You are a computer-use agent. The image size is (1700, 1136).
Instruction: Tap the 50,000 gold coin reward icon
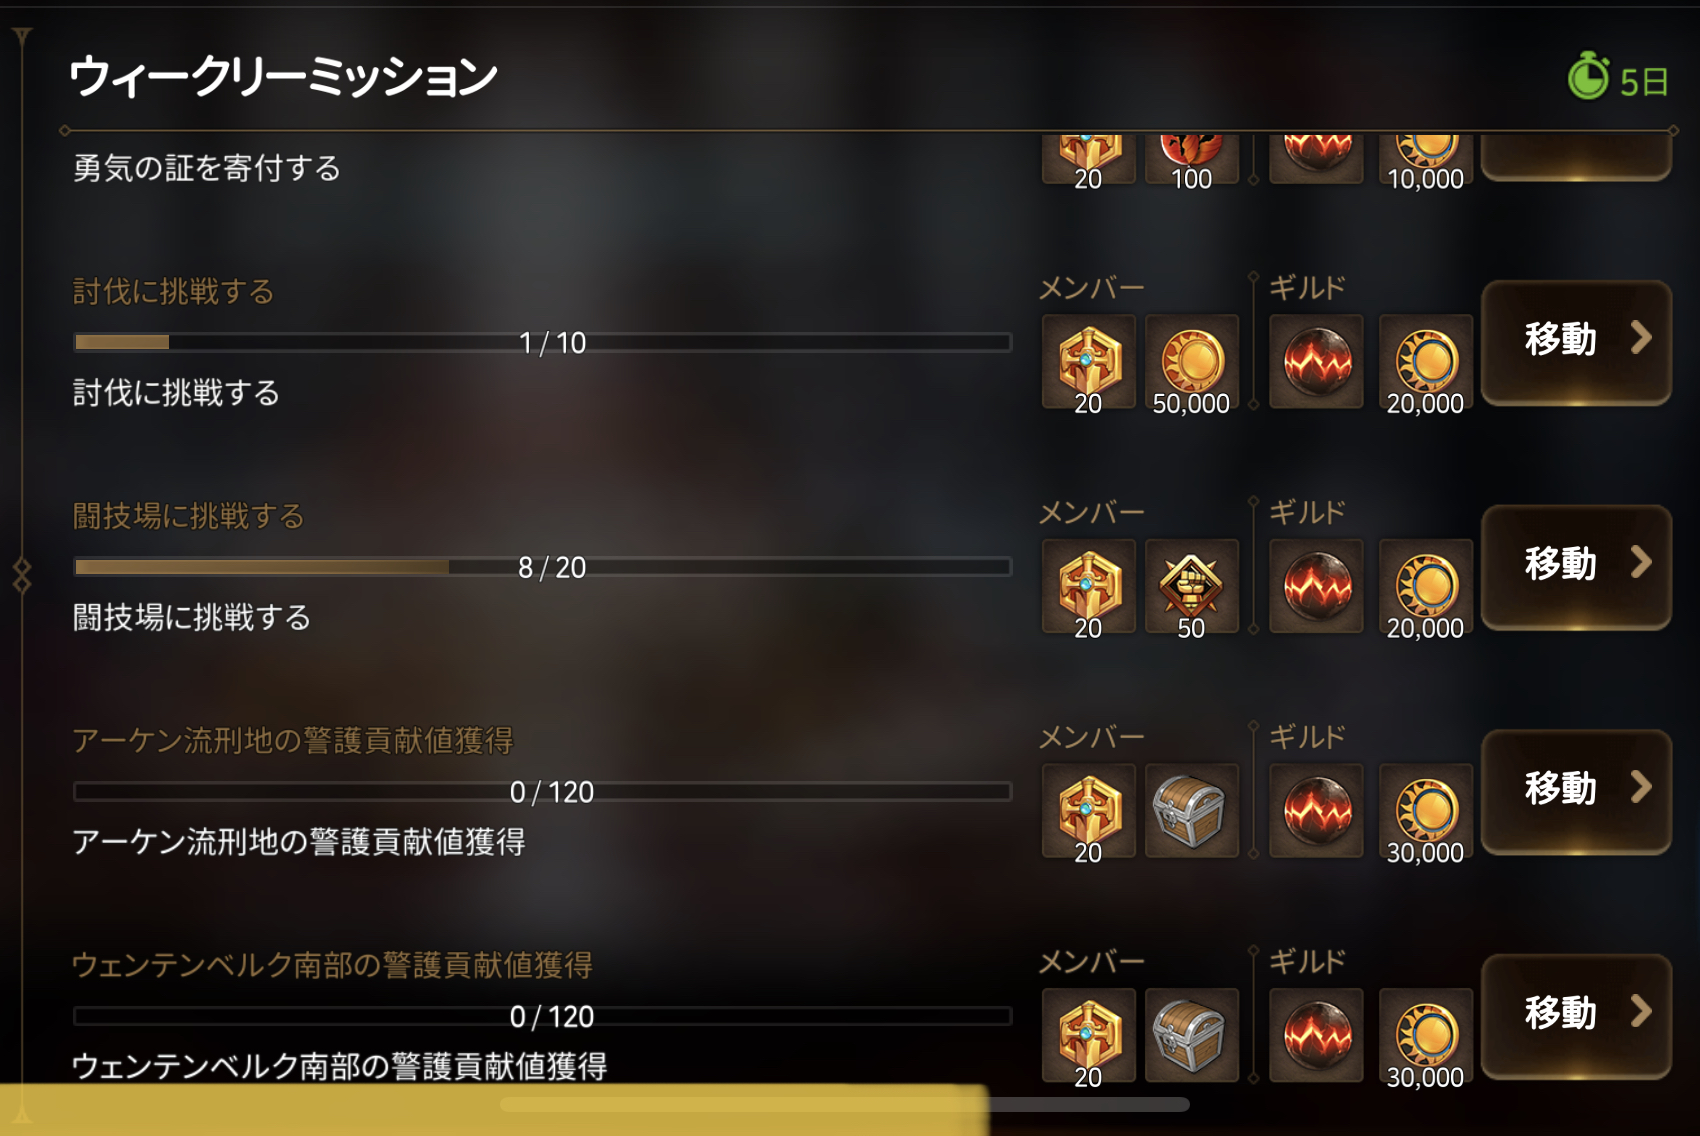pos(1191,362)
